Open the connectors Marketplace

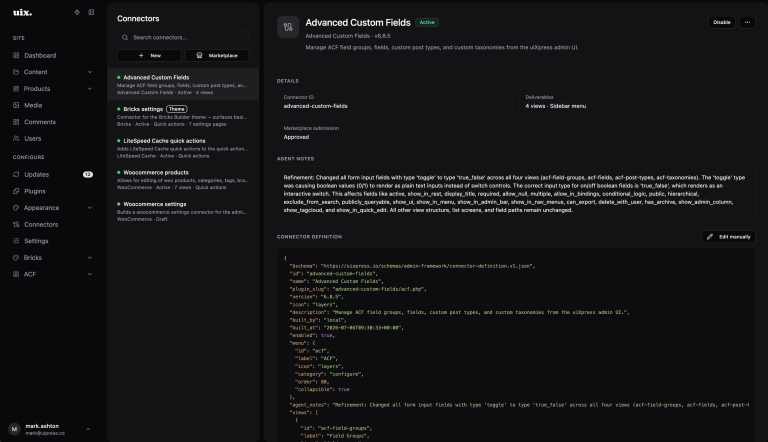[x=216, y=55]
